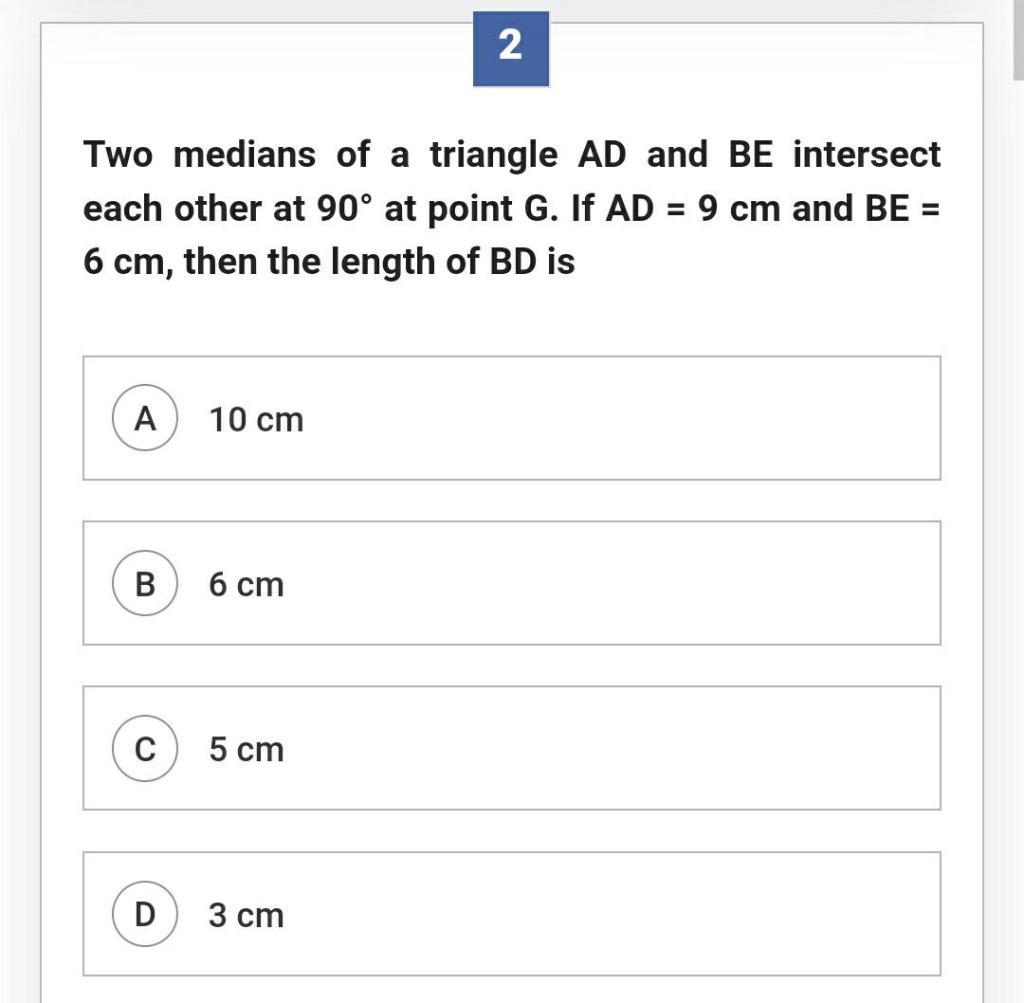Click the question text about triangle medians

click(x=510, y=207)
